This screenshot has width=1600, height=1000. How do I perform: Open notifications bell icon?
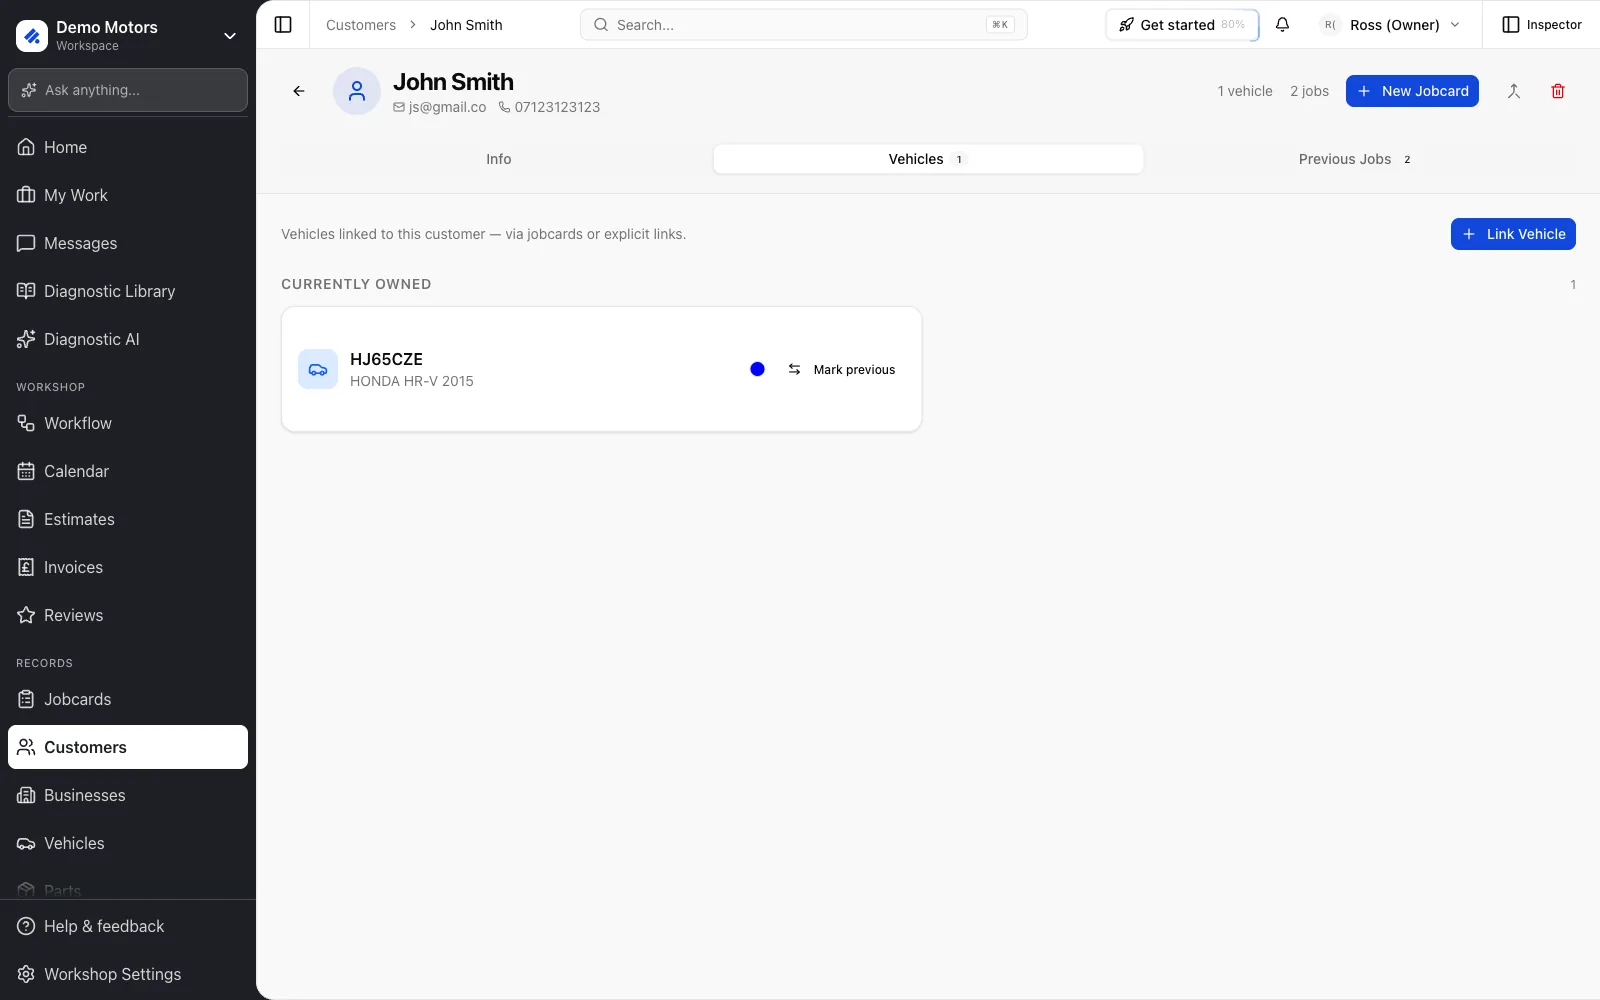1282,25
